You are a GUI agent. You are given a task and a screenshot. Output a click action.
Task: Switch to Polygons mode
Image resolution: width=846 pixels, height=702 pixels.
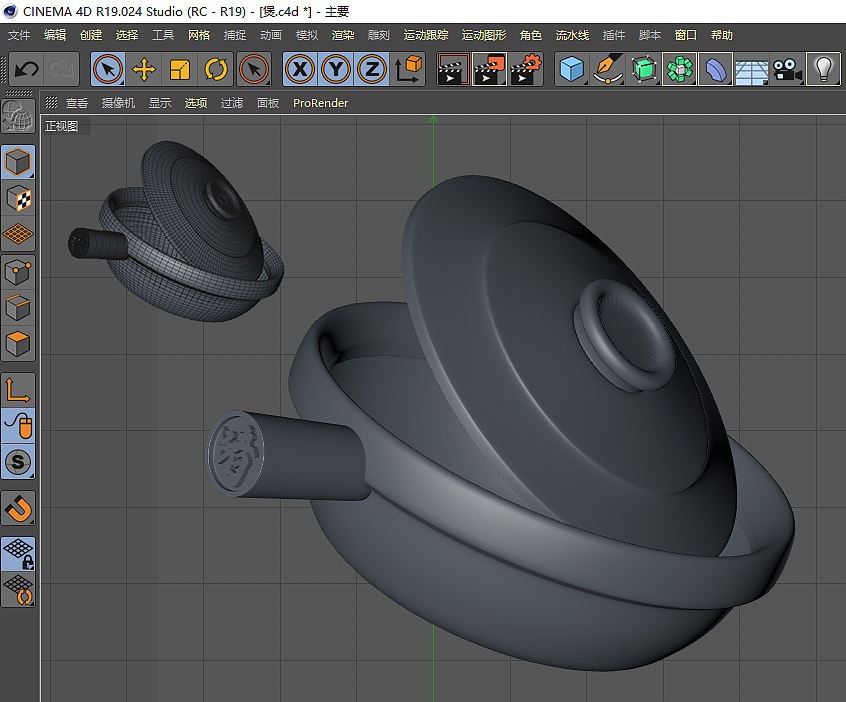point(18,344)
